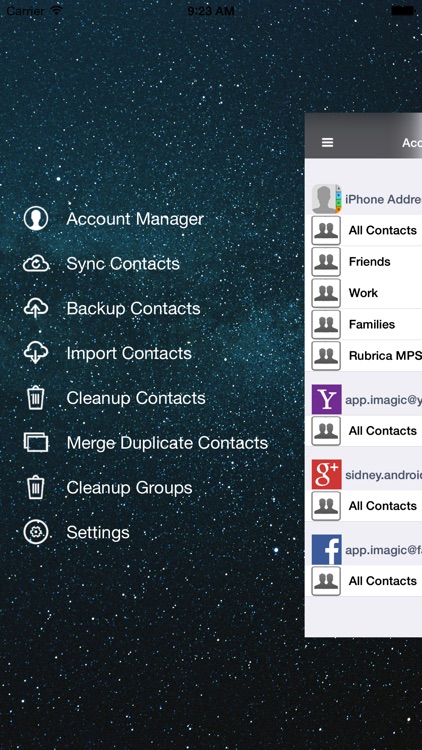Open Account Manager from the menu
422x750 pixels.
(x=135, y=219)
